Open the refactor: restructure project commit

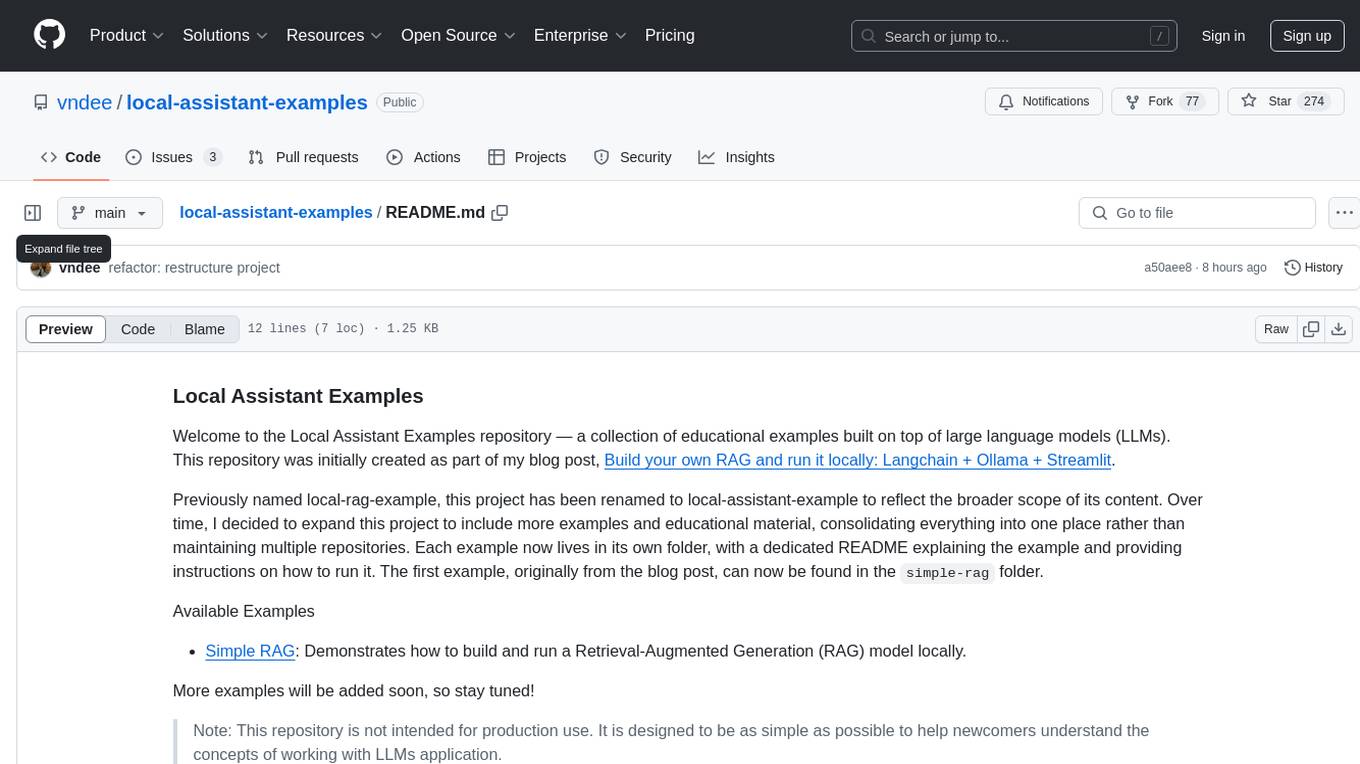point(194,268)
